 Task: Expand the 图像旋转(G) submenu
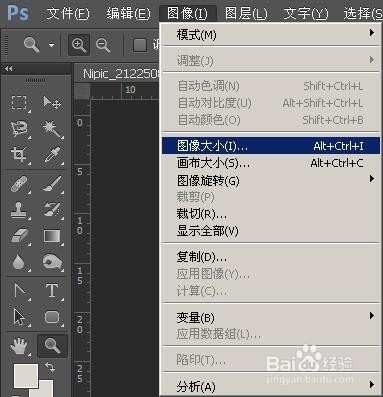point(271,180)
